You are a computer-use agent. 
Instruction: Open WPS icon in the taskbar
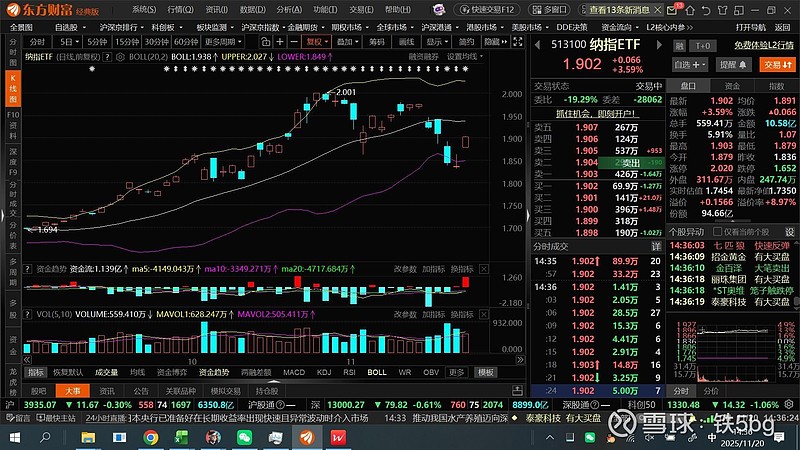[338, 437]
